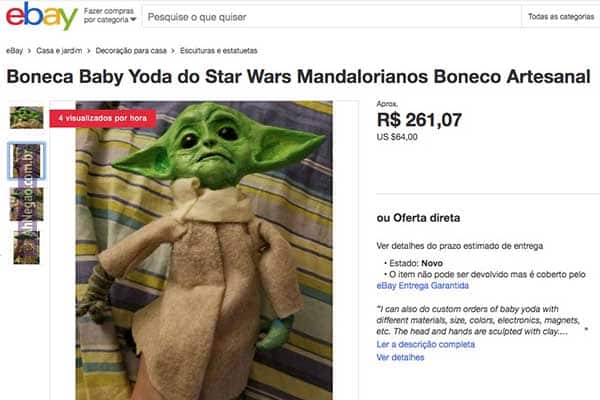
Task: Go to the eBay breadcrumb link
Action: pyautogui.click(x=14, y=51)
